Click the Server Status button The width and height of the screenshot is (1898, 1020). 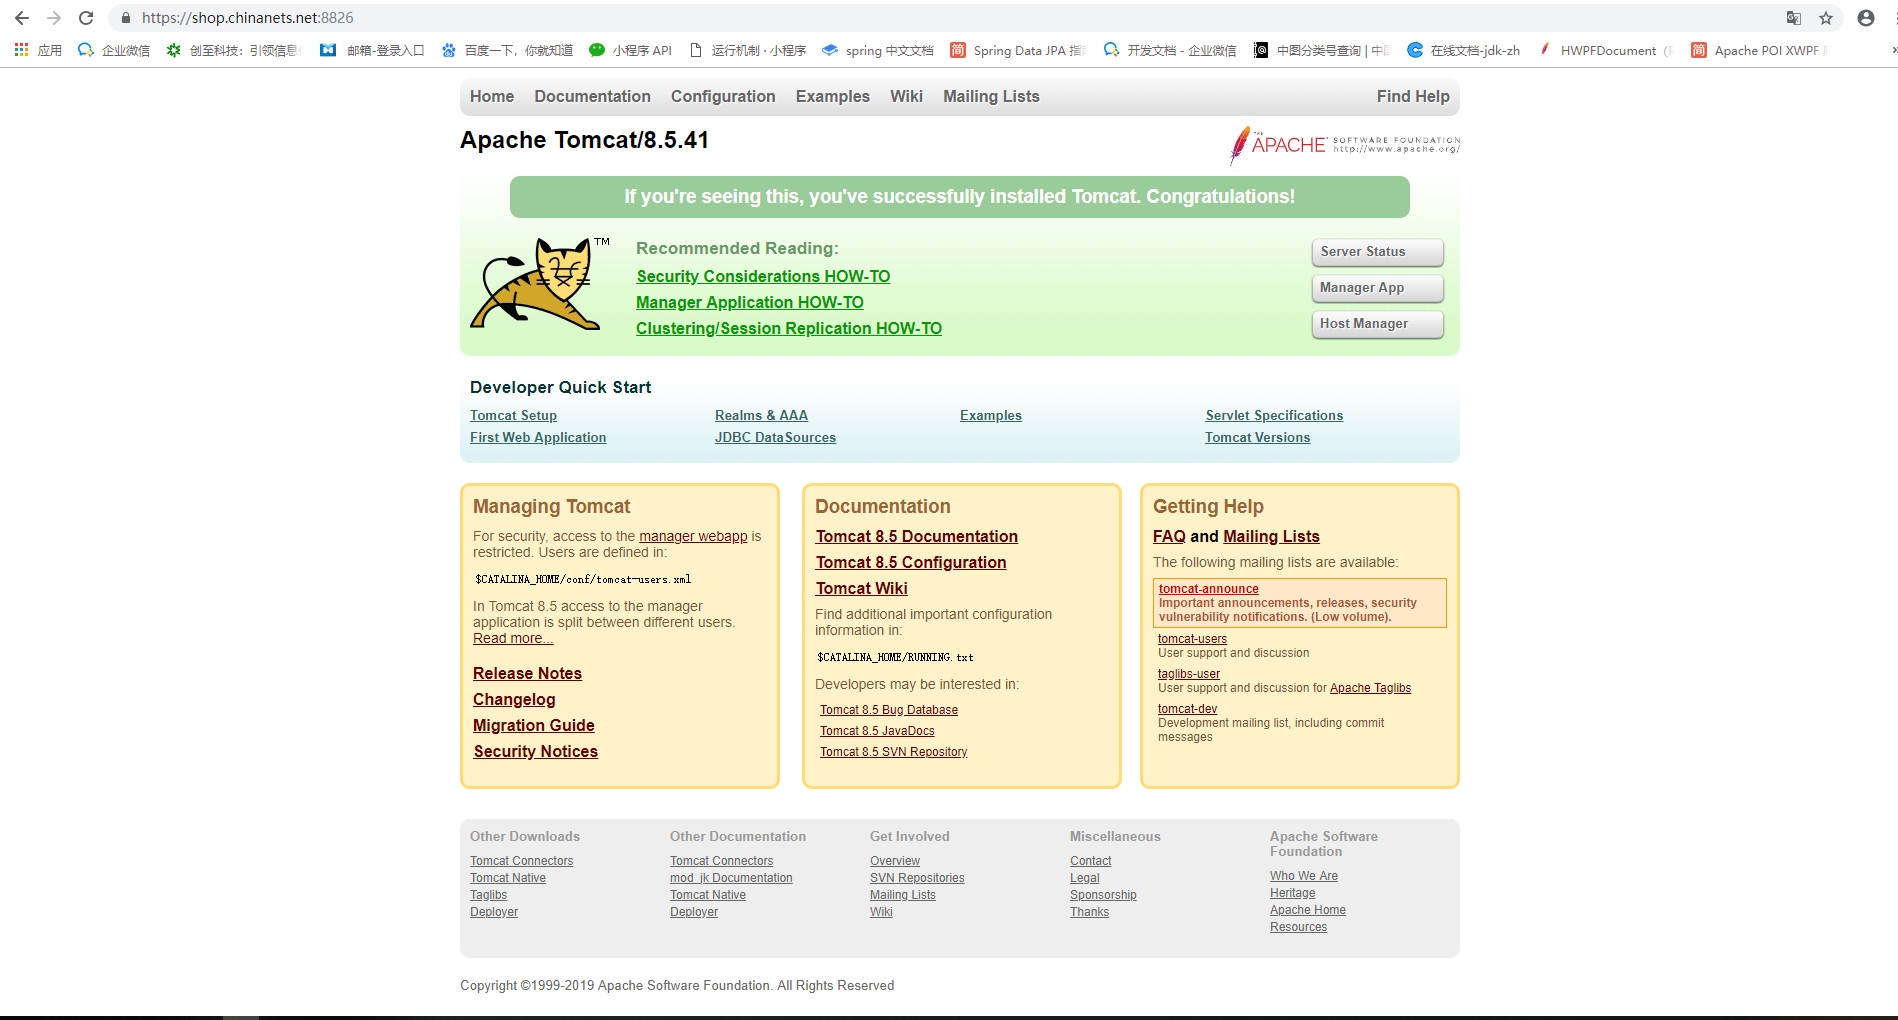pos(1377,252)
